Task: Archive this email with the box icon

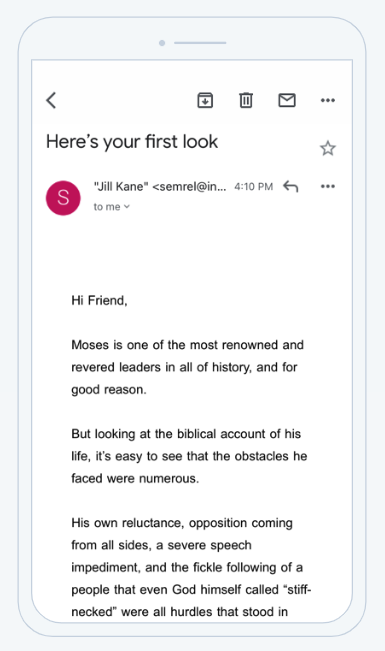Action: [x=205, y=100]
